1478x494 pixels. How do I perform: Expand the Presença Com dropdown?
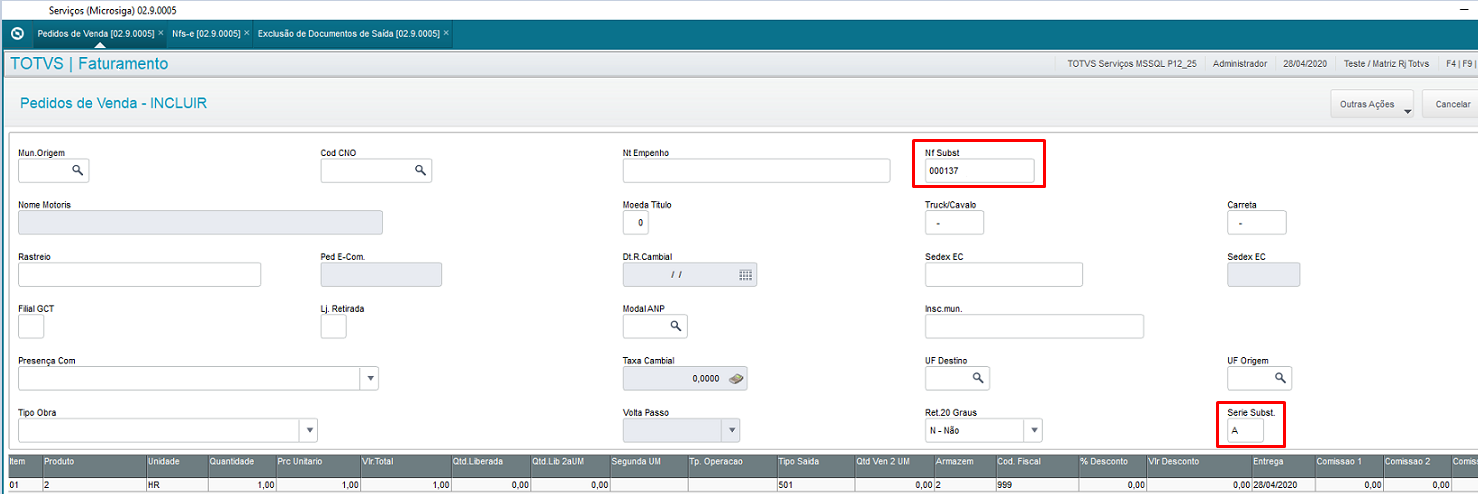click(x=370, y=378)
